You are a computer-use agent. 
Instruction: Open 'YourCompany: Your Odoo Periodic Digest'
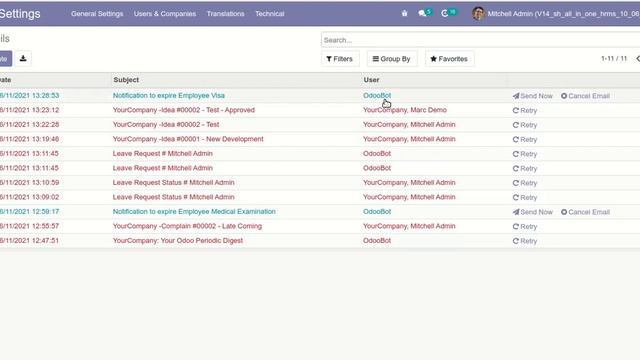tap(178, 240)
